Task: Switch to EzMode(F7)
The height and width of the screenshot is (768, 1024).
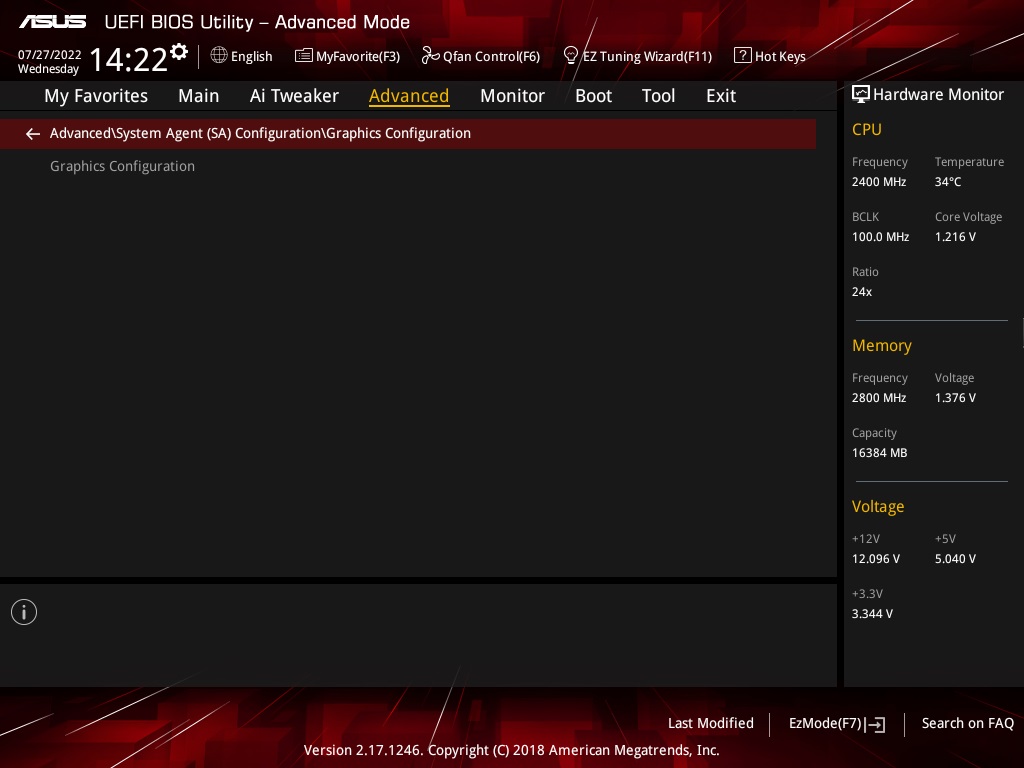Action: pyautogui.click(x=825, y=723)
